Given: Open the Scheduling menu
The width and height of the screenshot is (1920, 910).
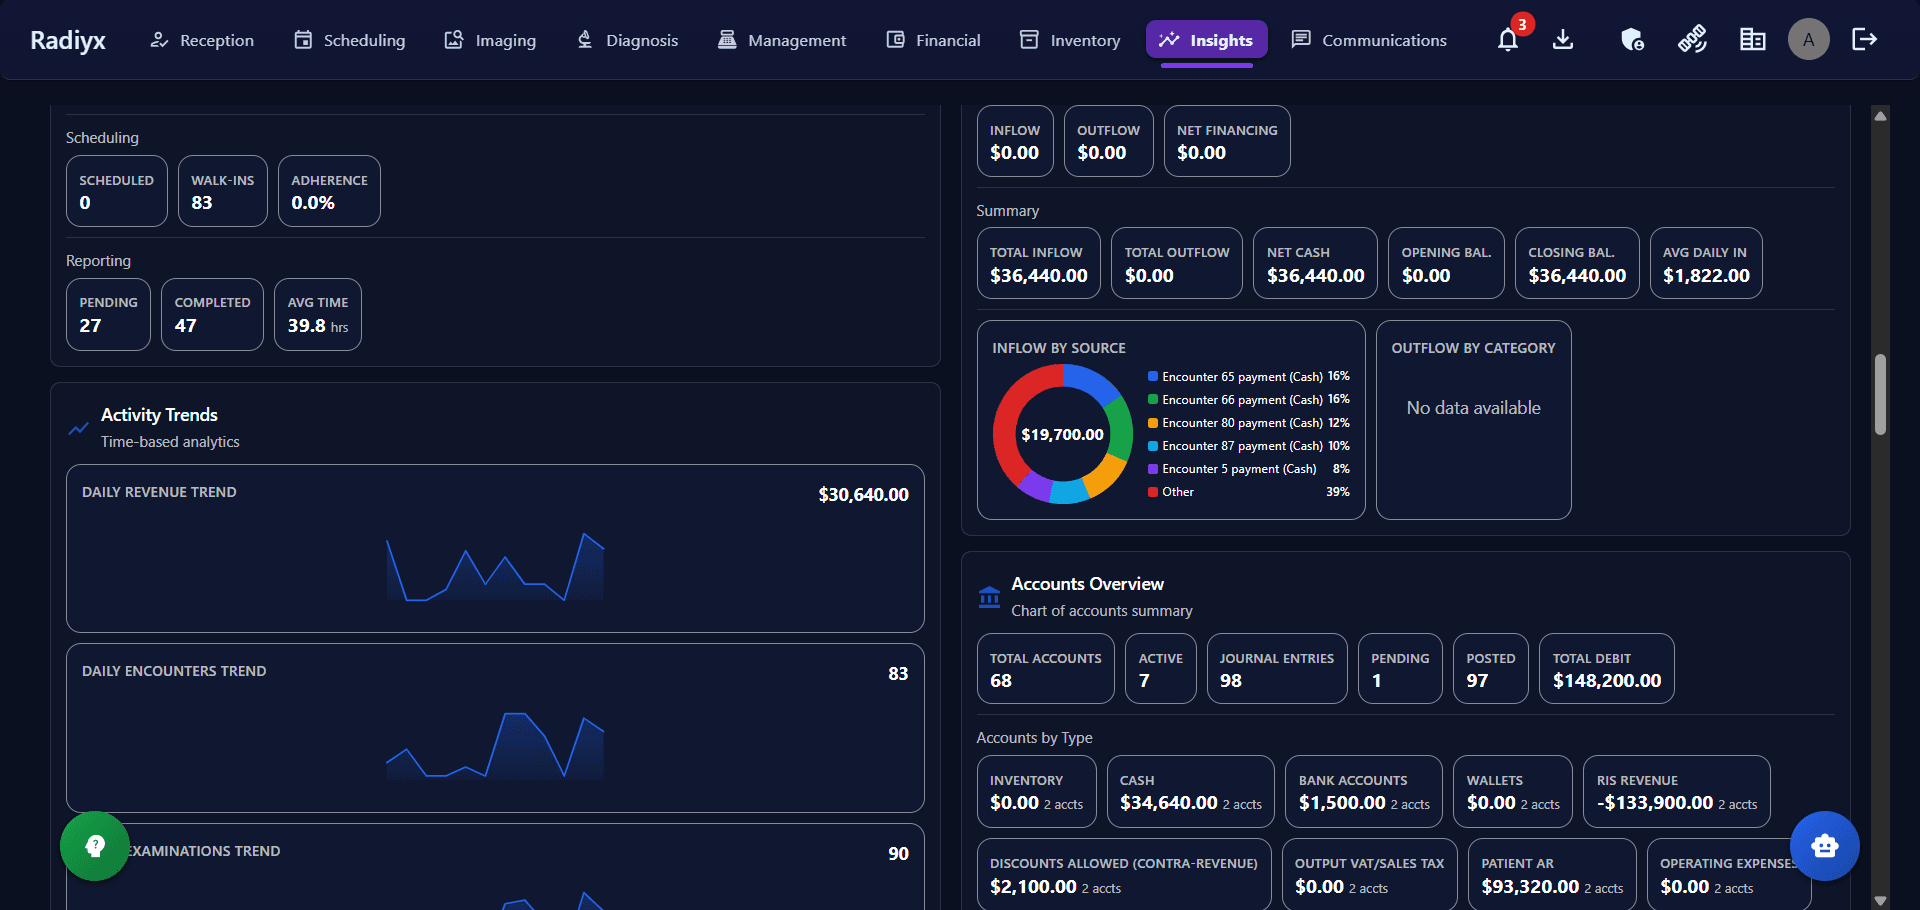Looking at the screenshot, I should [350, 40].
